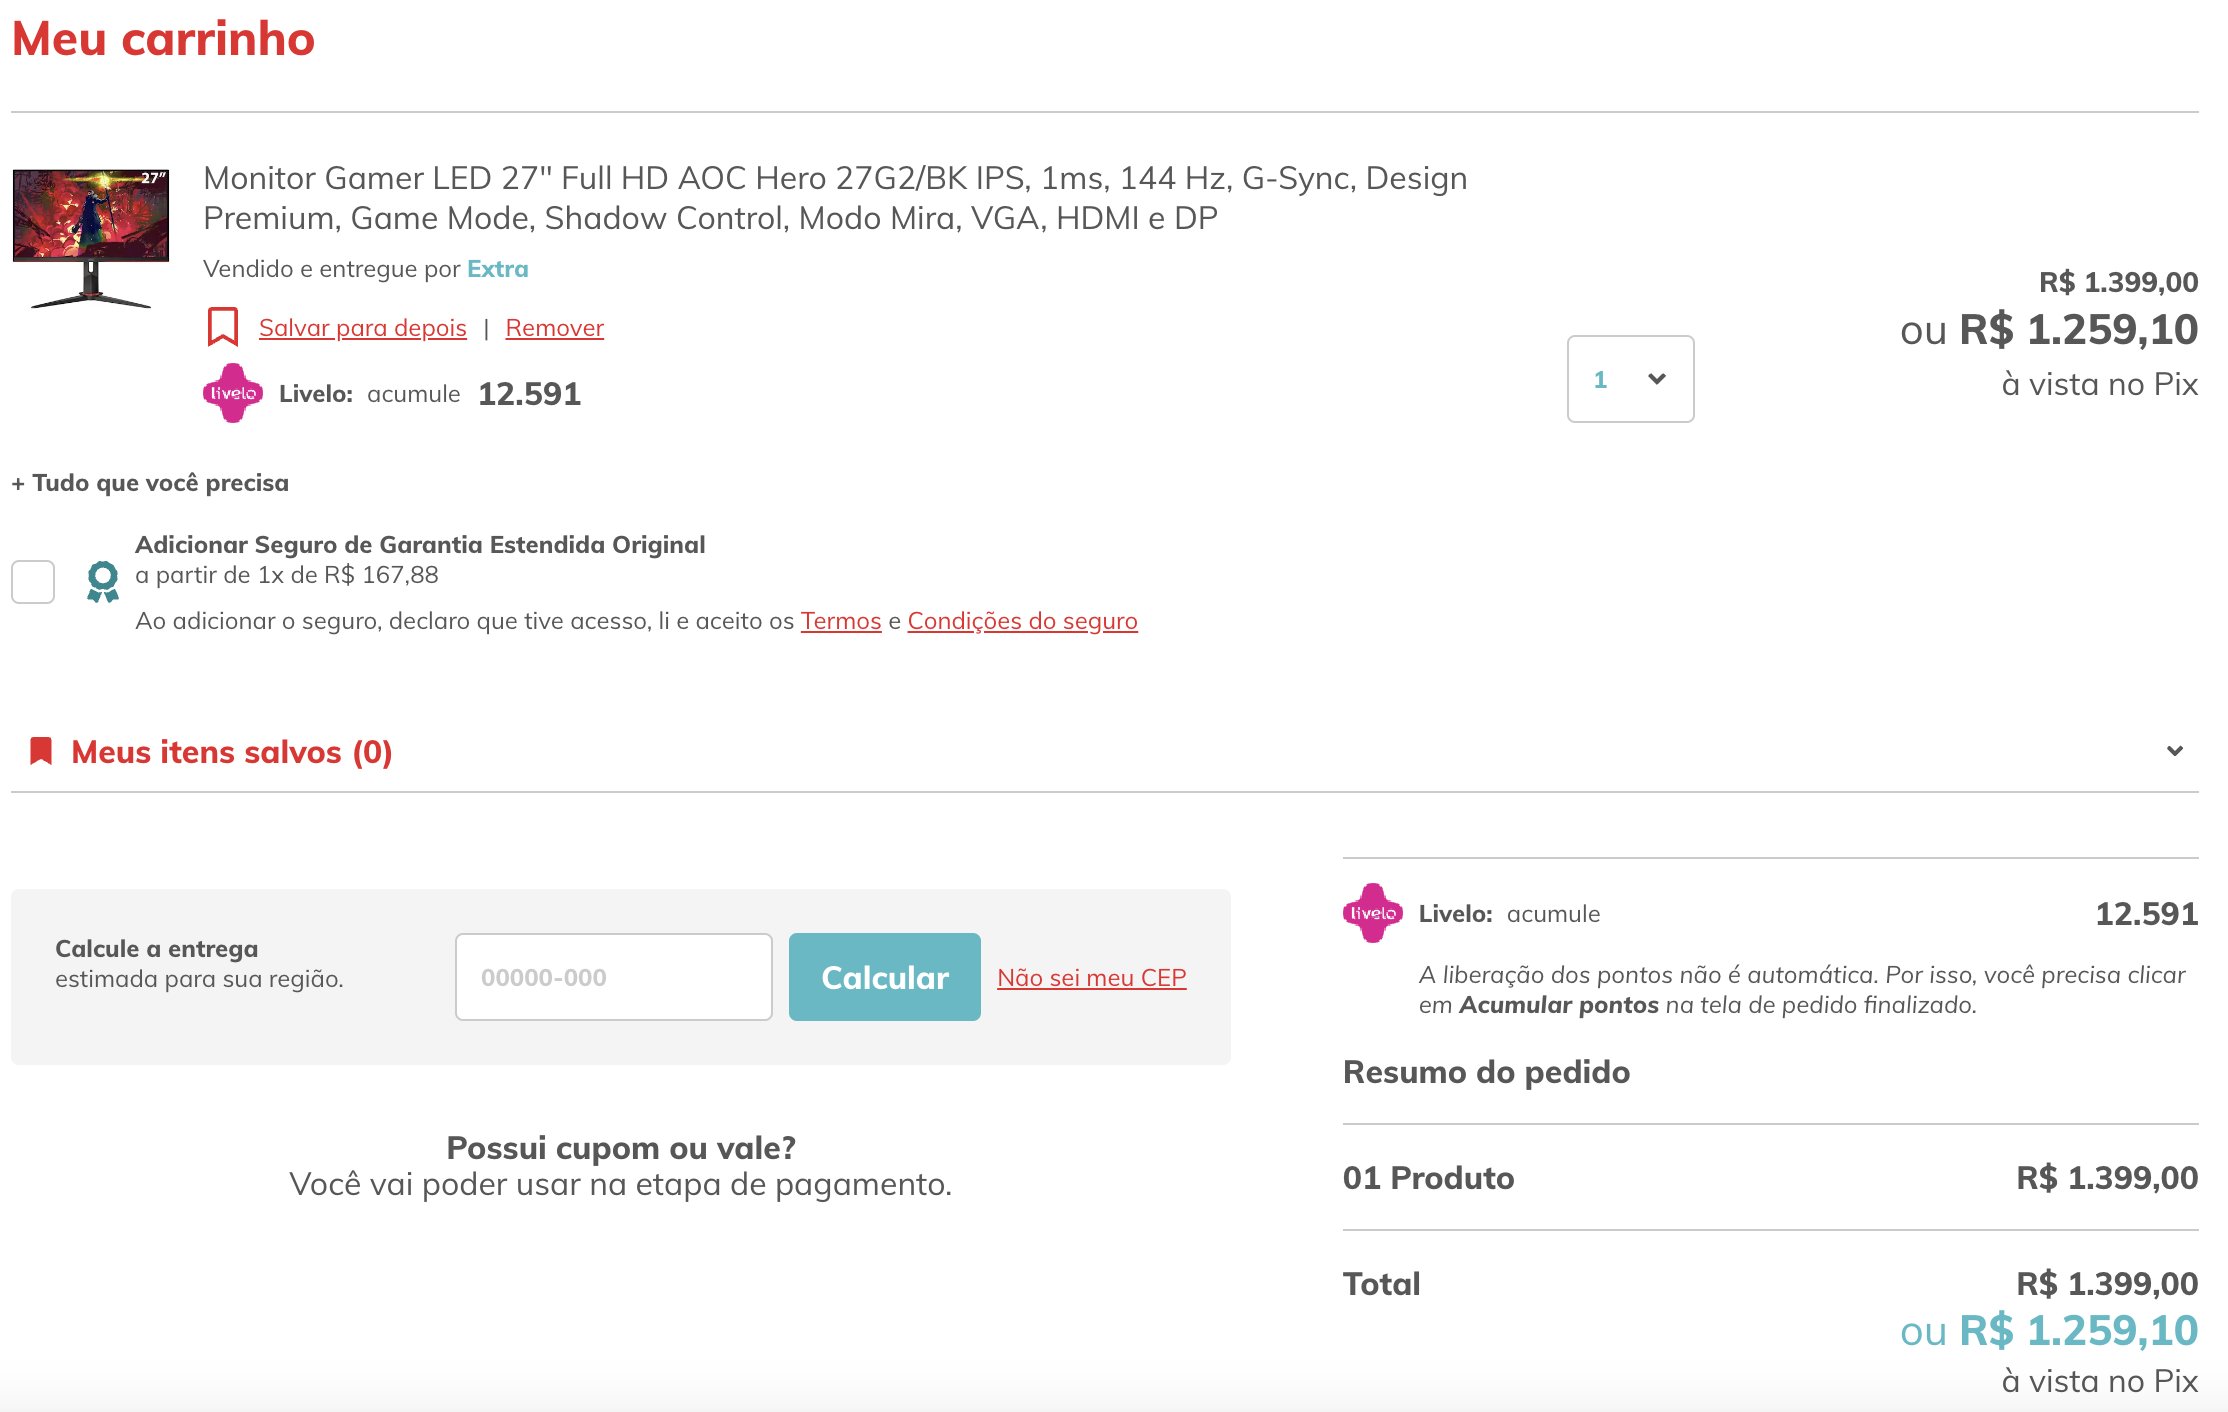Open the insurance Termos link
The width and height of the screenshot is (2228, 1412).
[840, 621]
